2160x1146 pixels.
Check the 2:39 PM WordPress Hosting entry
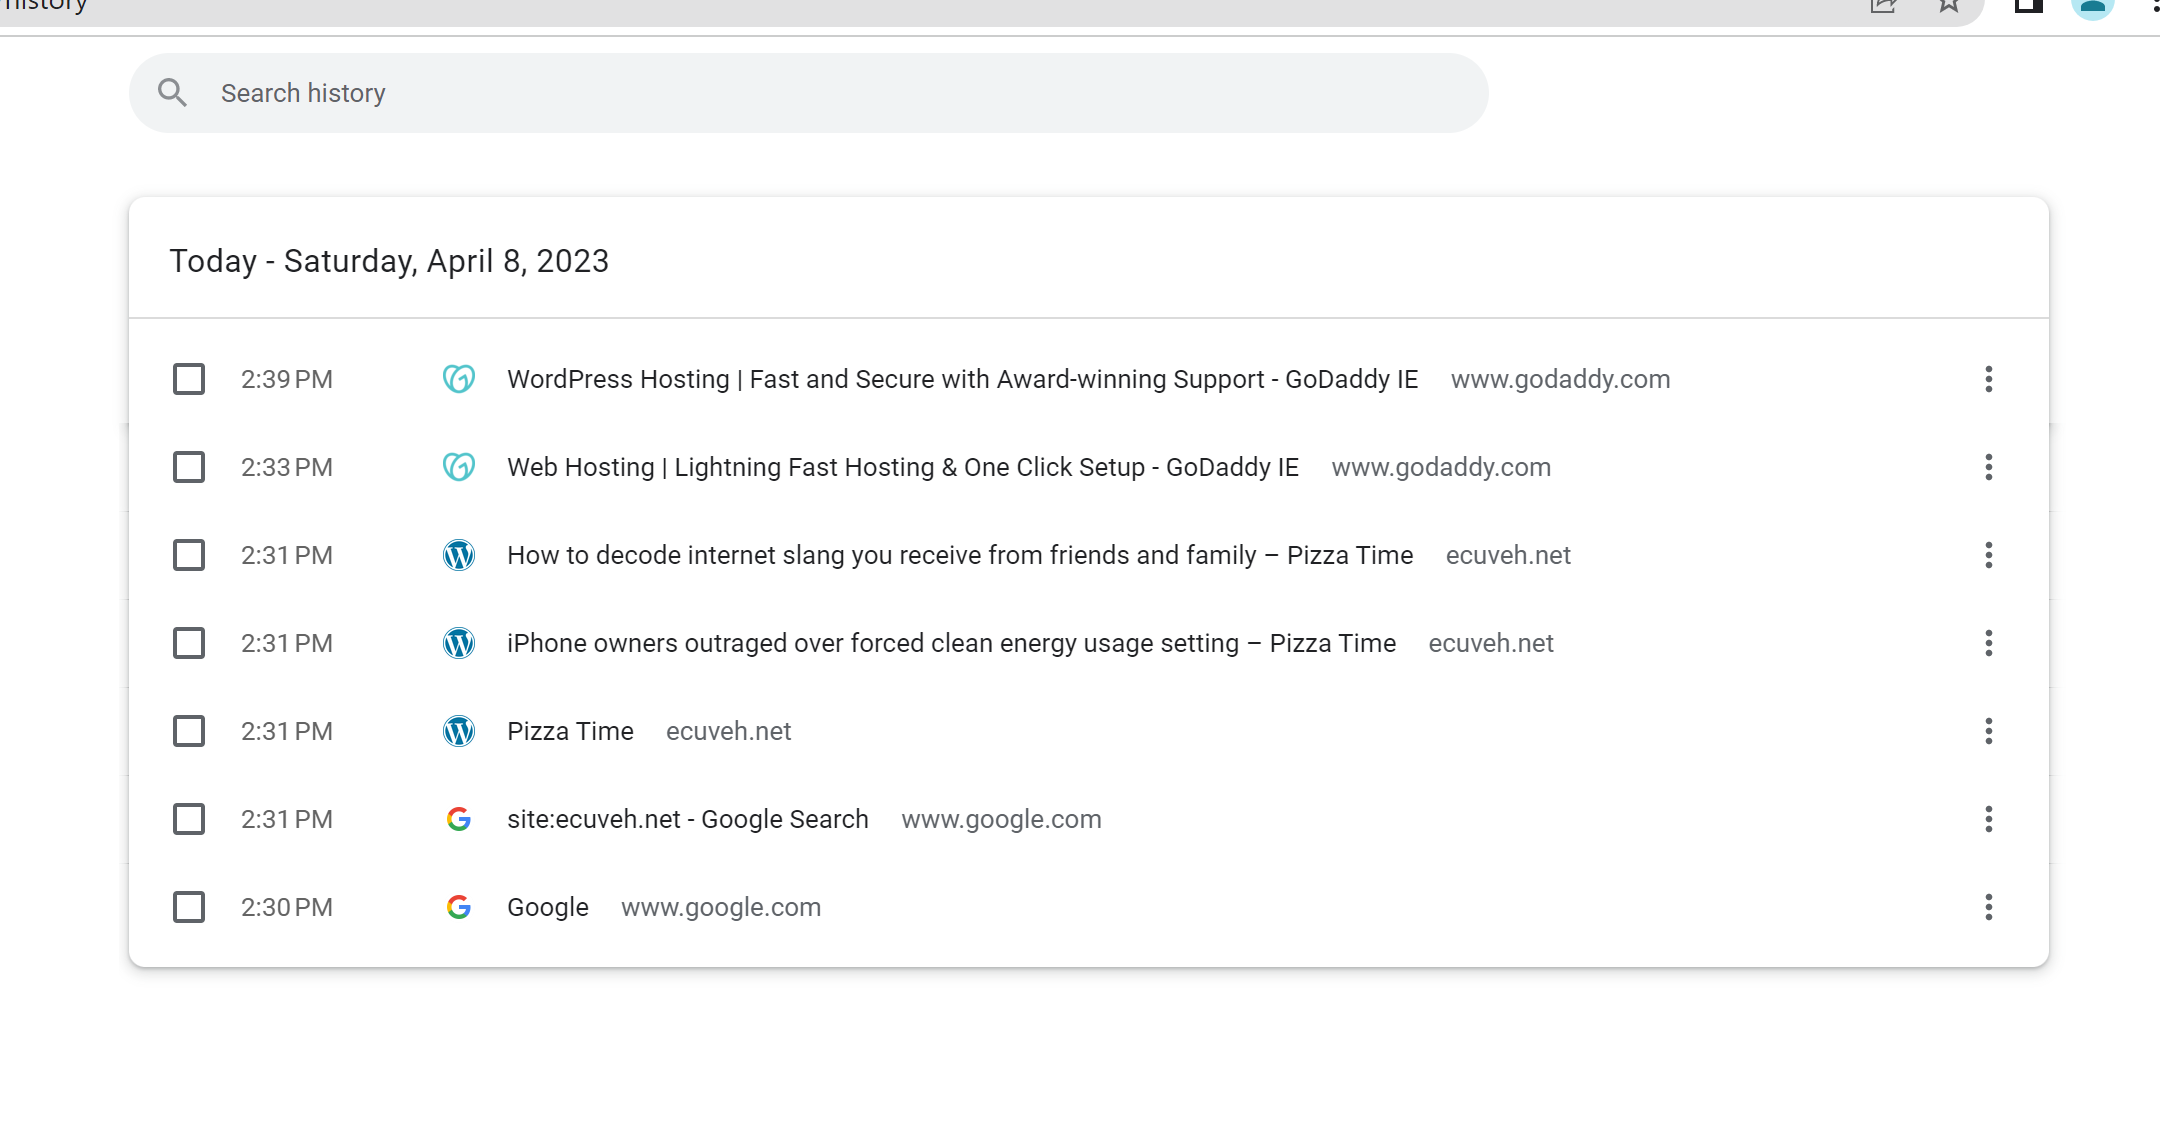pos(189,379)
